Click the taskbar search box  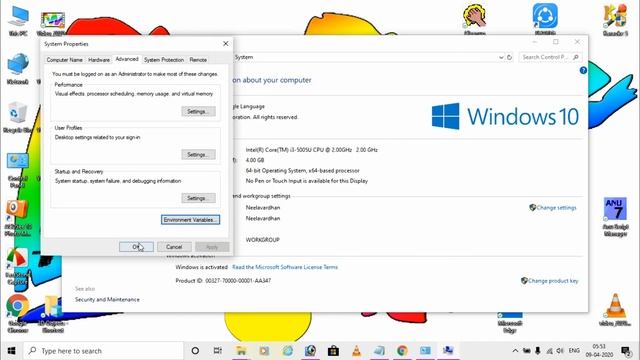pyautogui.click(x=104, y=351)
